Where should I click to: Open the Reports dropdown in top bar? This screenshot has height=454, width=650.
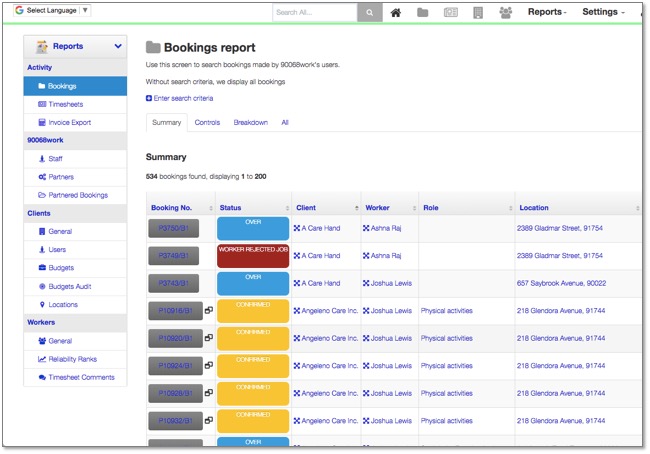[547, 12]
